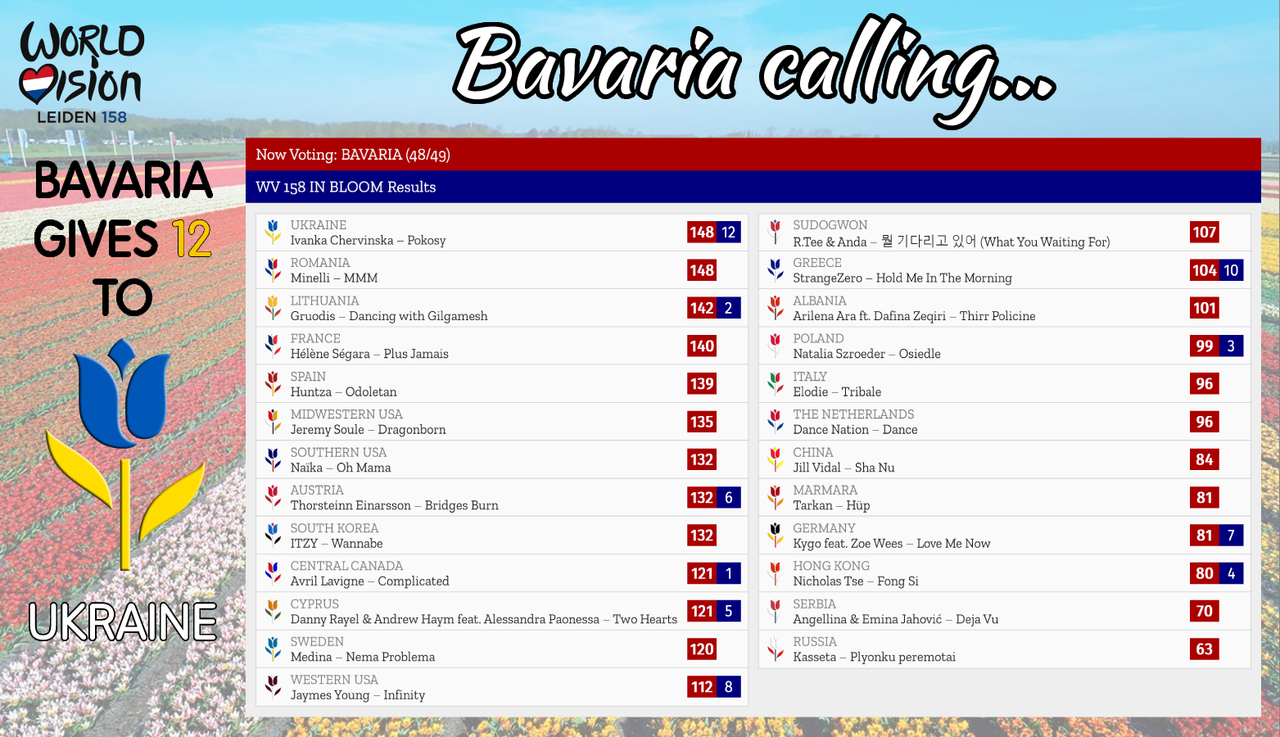Viewport: 1280px width, 737px height.
Task: Click the tulip icon next to FRANCE
Action: (272, 346)
